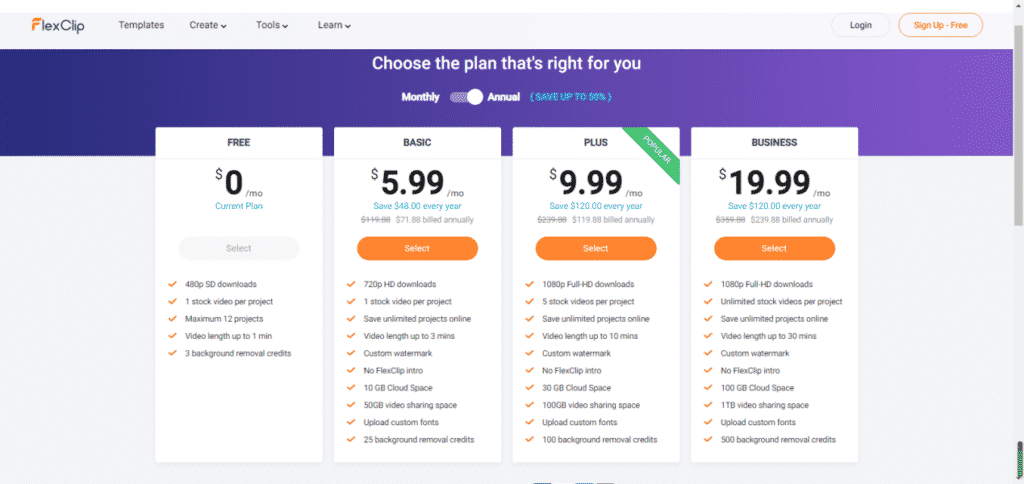The width and height of the screenshot is (1024, 484).
Task: Click checkmark next to 100 background removal credits
Action: 530,440
